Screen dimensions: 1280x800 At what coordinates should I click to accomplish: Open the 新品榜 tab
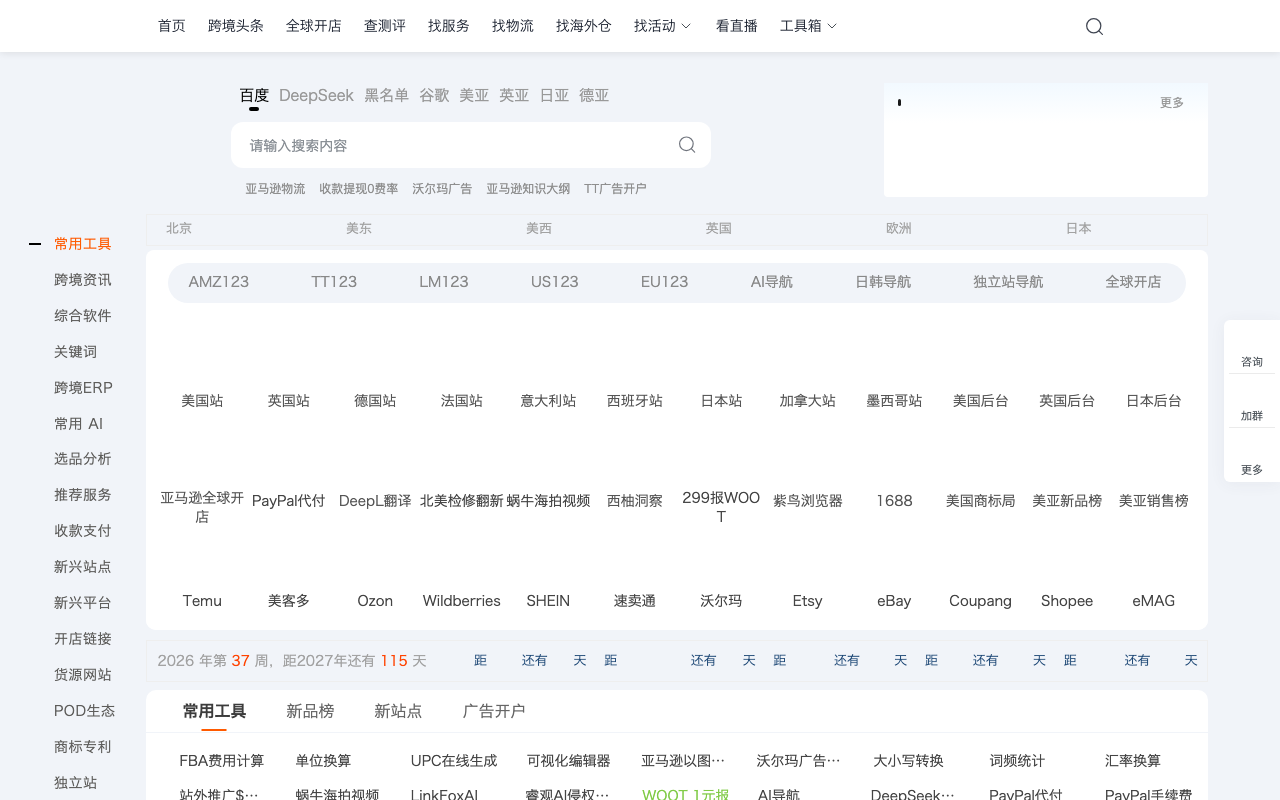click(x=310, y=711)
